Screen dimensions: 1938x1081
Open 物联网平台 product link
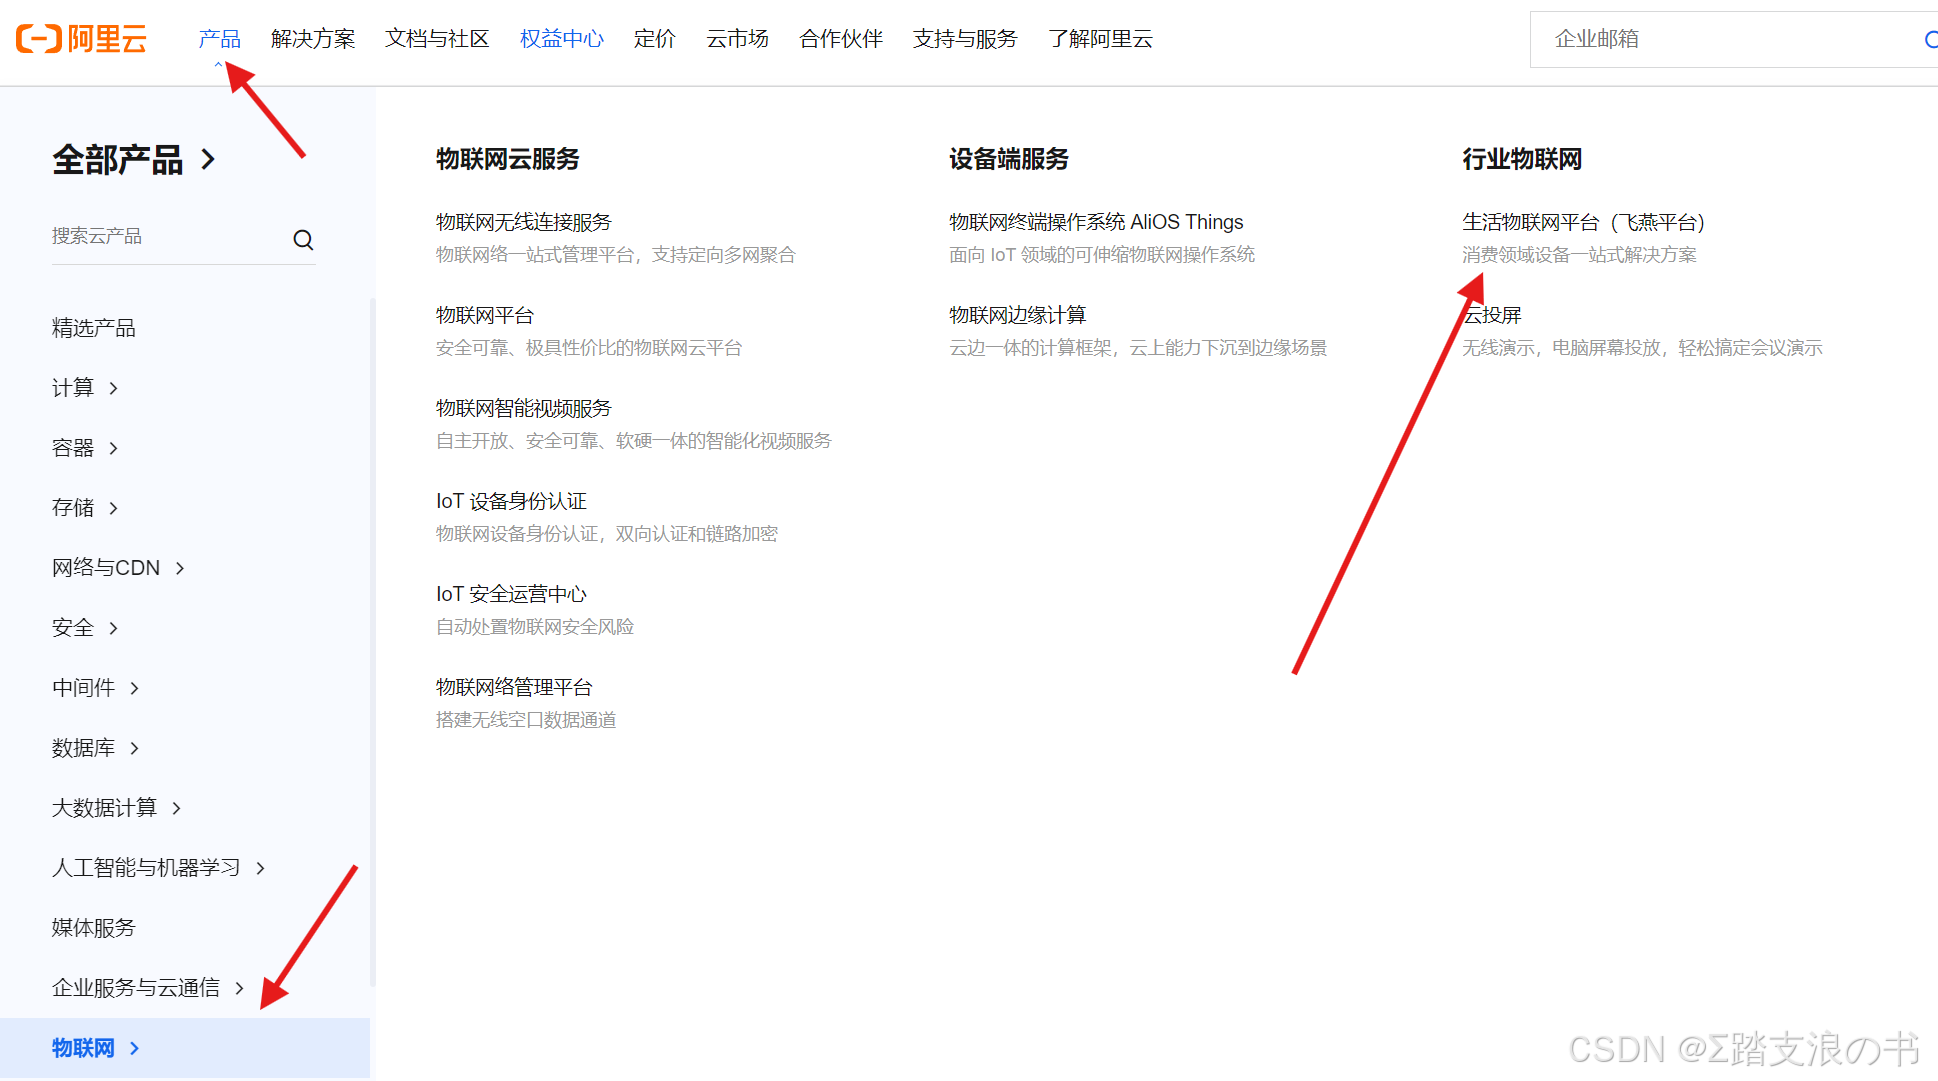click(485, 315)
